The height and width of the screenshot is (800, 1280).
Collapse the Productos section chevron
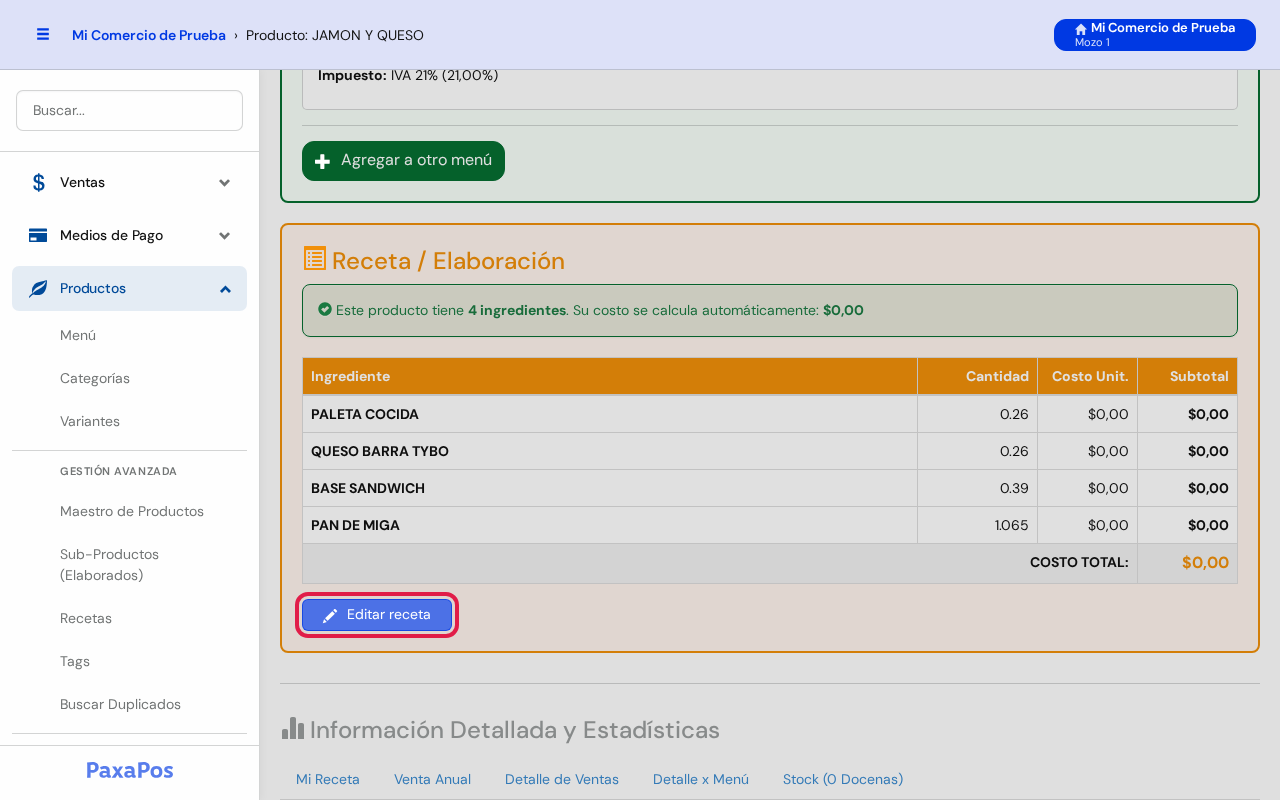pos(225,288)
